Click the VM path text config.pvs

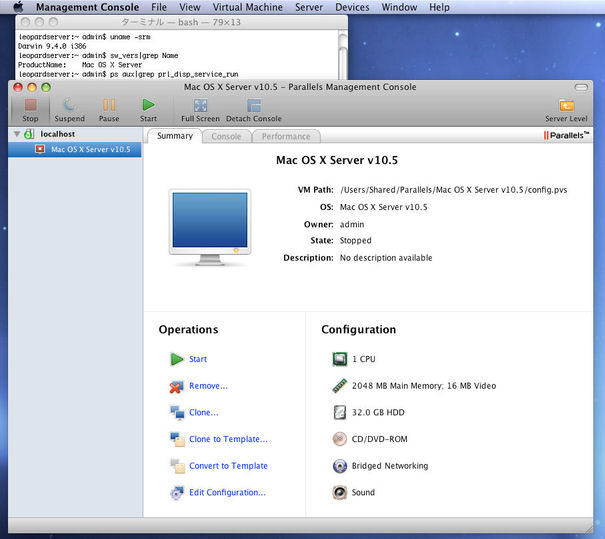454,190
